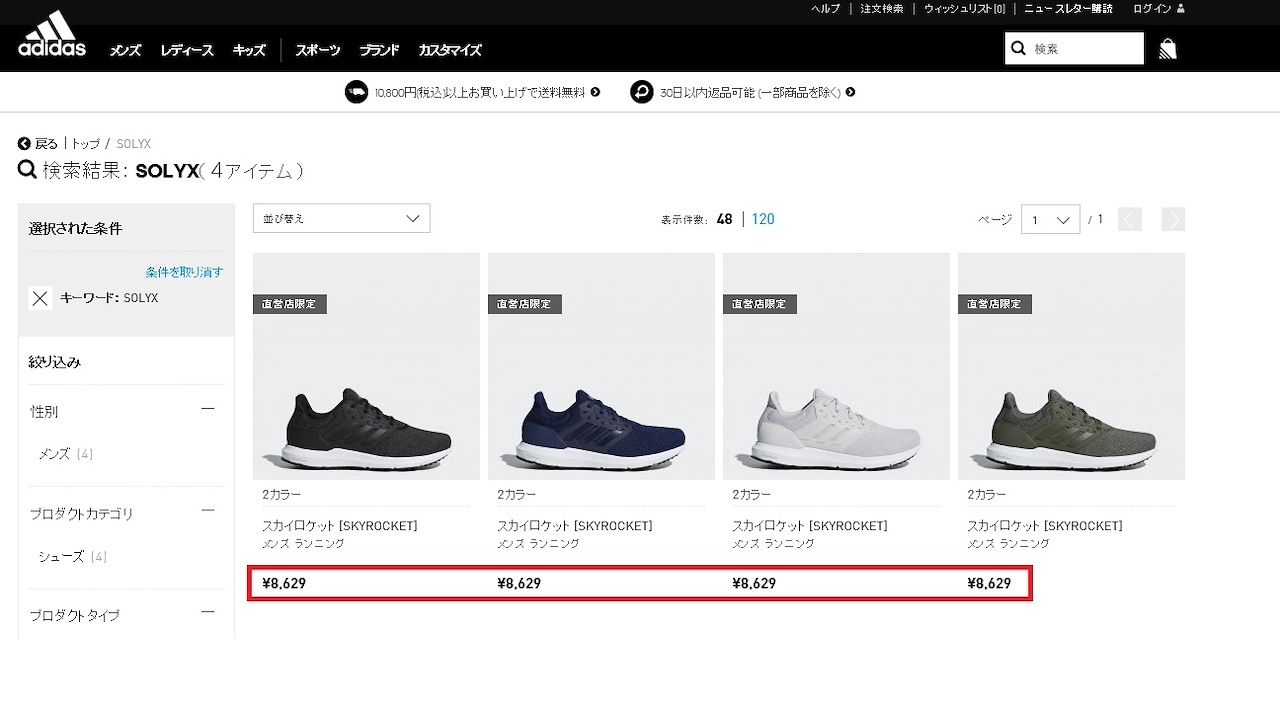
Task: Go to the previous results page arrow
Action: (x=1130, y=219)
